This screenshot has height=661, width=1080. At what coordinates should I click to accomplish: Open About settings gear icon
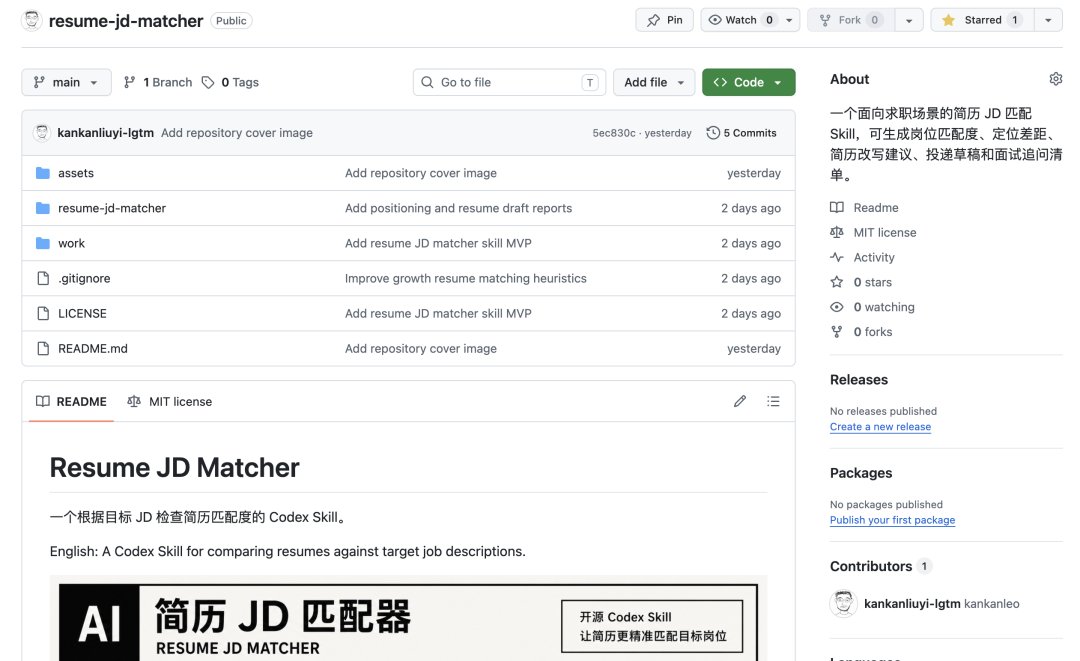click(1055, 78)
